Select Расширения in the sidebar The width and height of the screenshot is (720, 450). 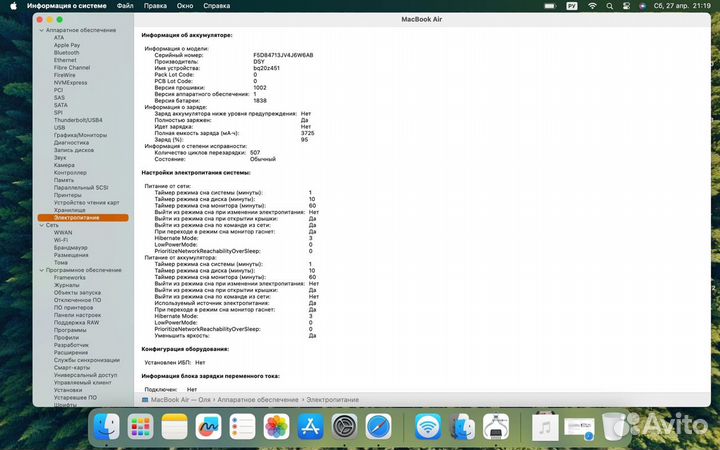pos(71,353)
